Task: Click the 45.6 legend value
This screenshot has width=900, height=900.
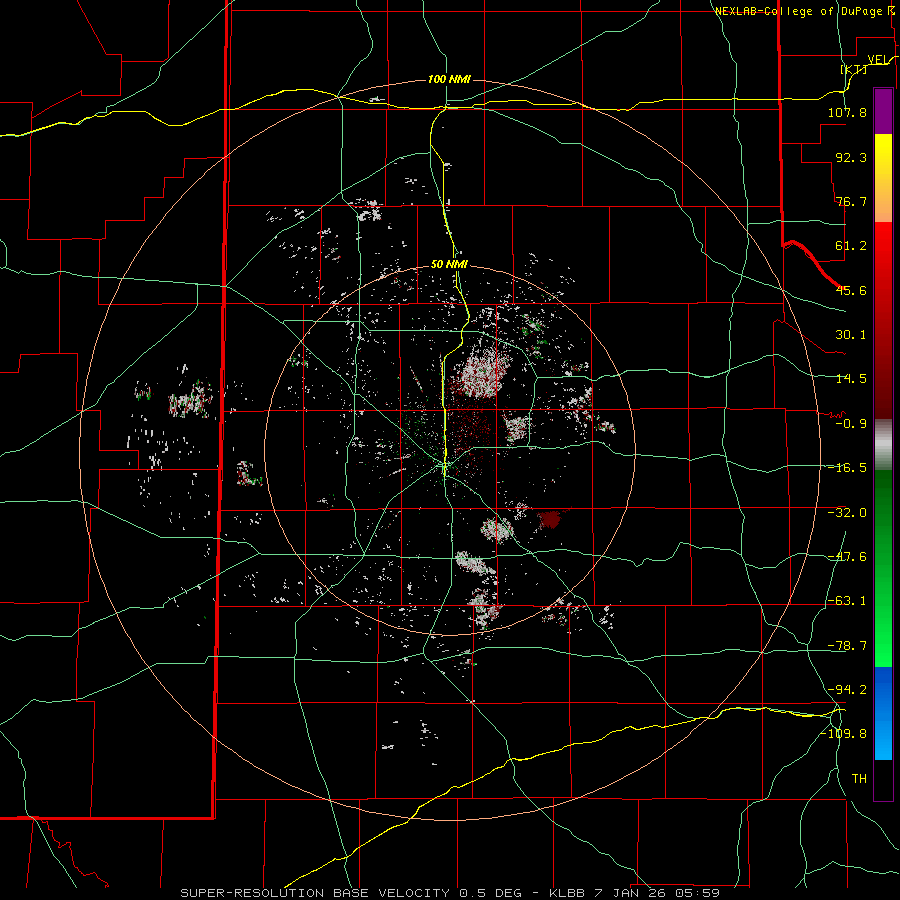Action: (851, 290)
